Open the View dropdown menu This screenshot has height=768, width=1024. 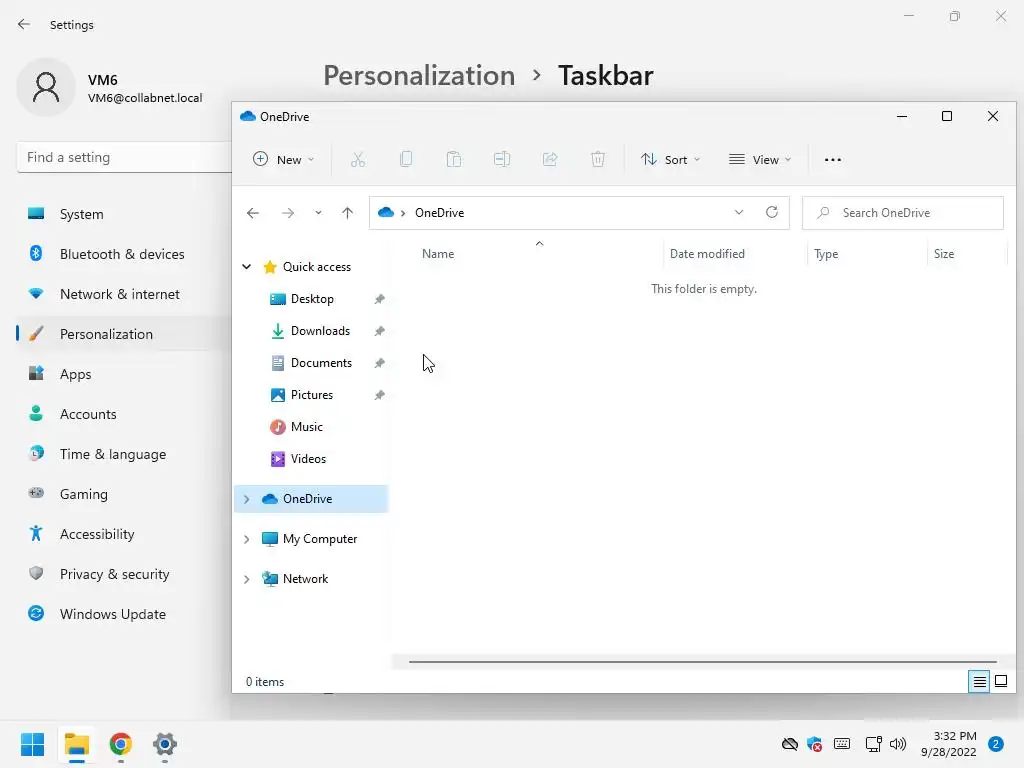point(760,159)
